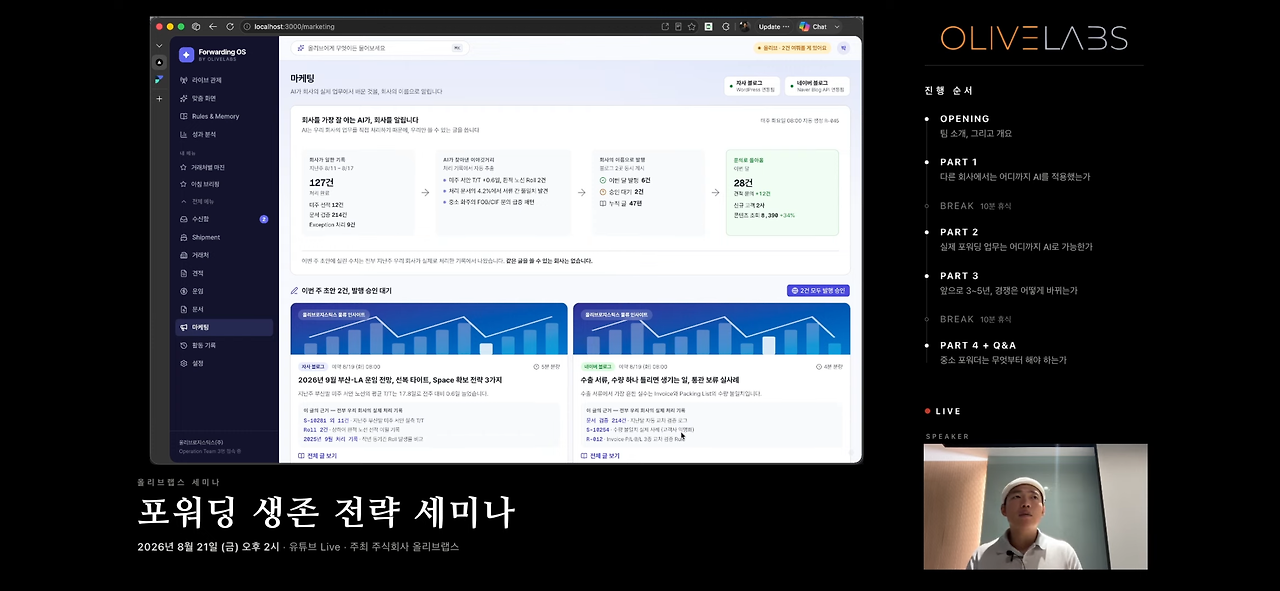
Task: Click the green extension icon in the toolbar
Action: tap(708, 26)
